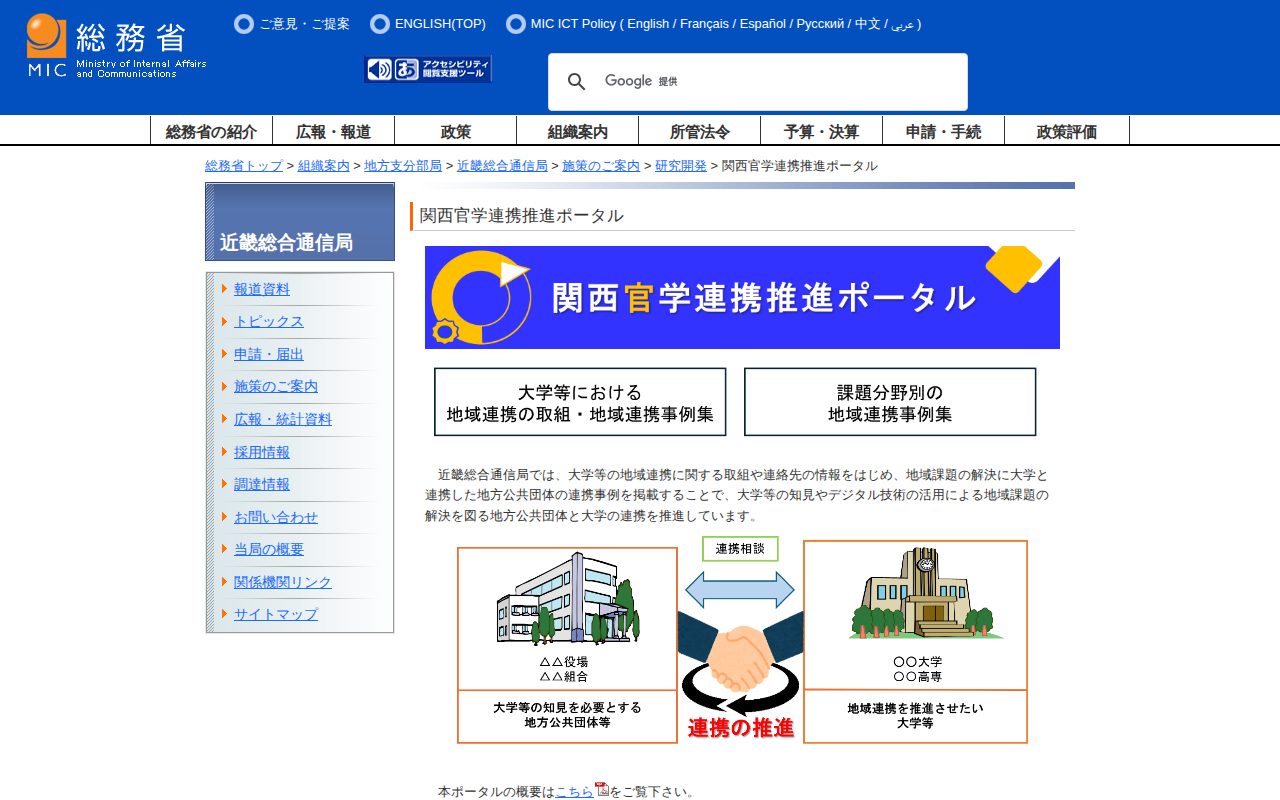Open 関係機関リンク in sidebar
This screenshot has width=1280, height=800.
(x=283, y=583)
